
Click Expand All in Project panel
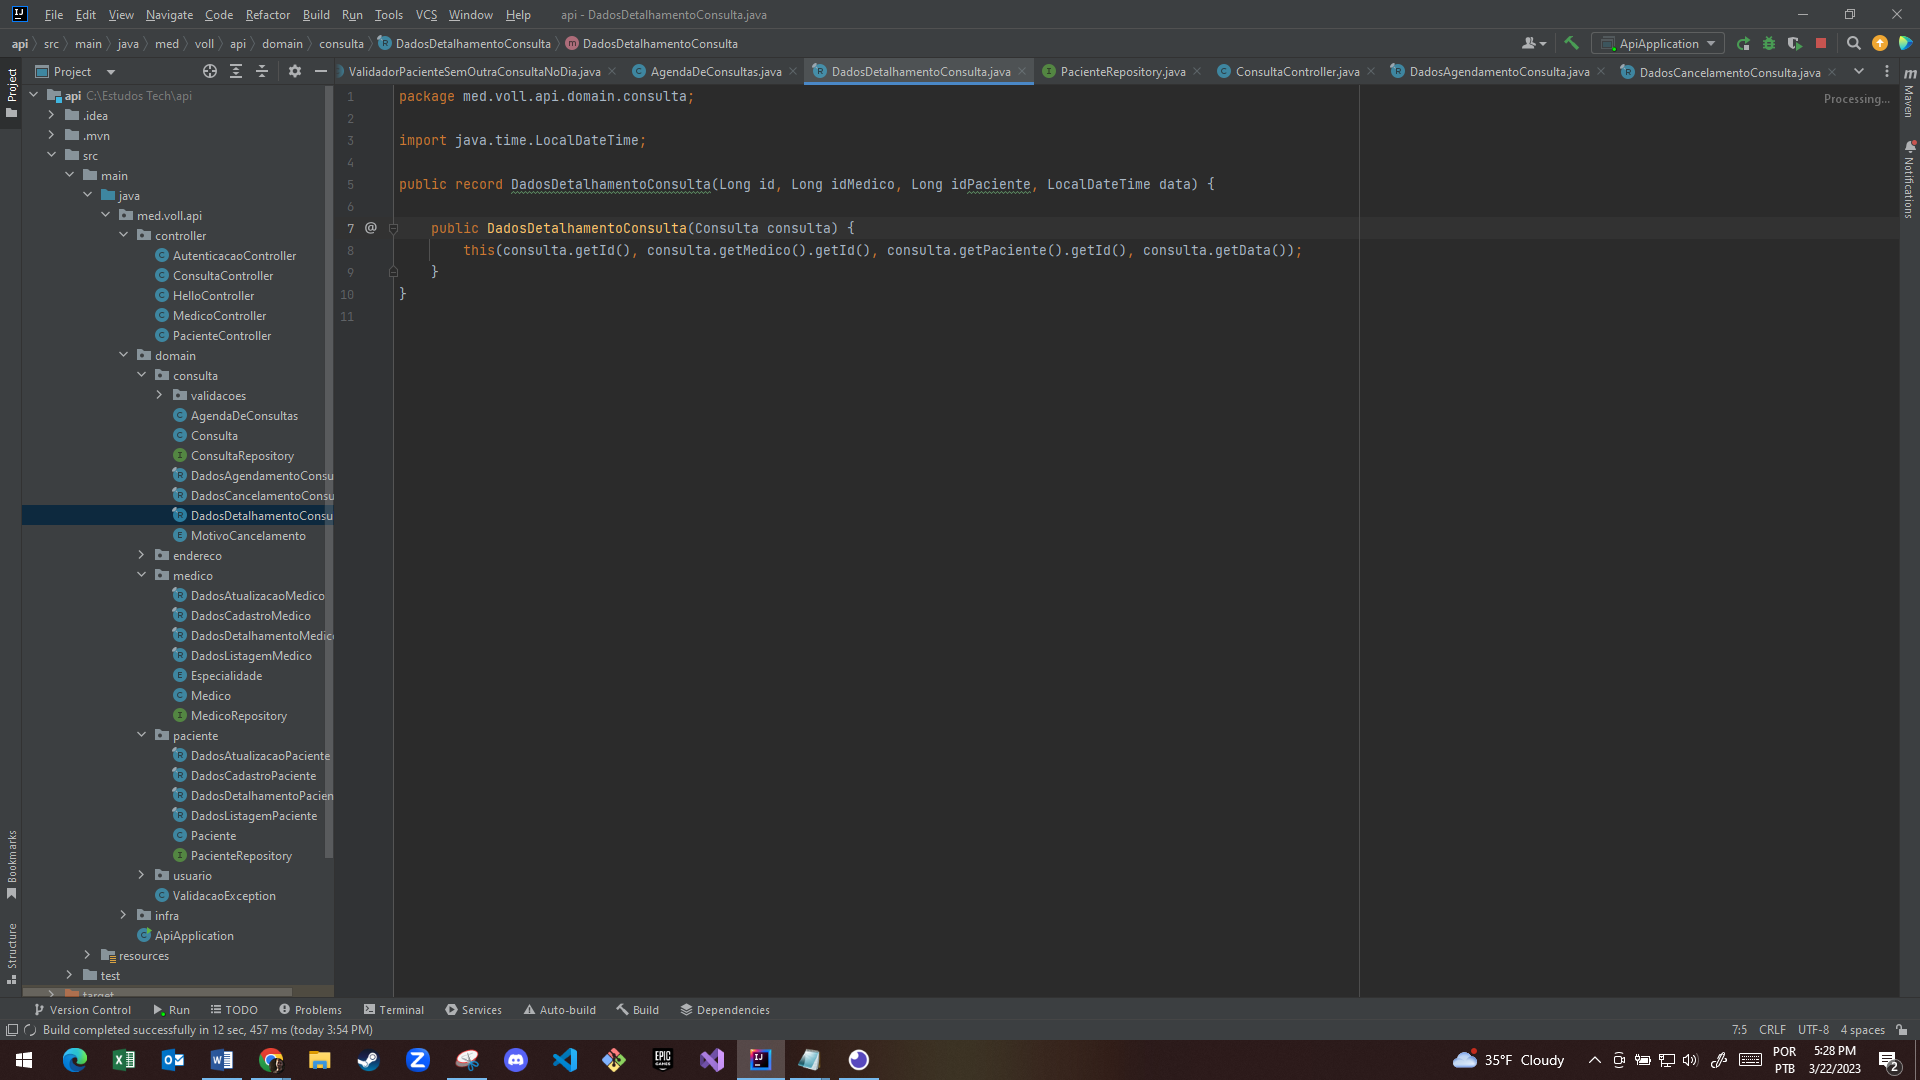(236, 71)
